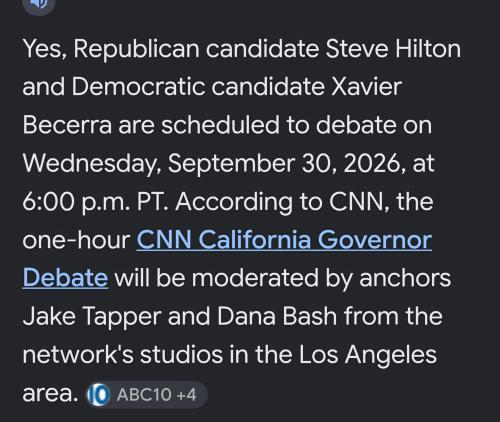This screenshot has height=422, width=500.
Task: Click the name Xavier
Action: pyautogui.click(x=366, y=87)
